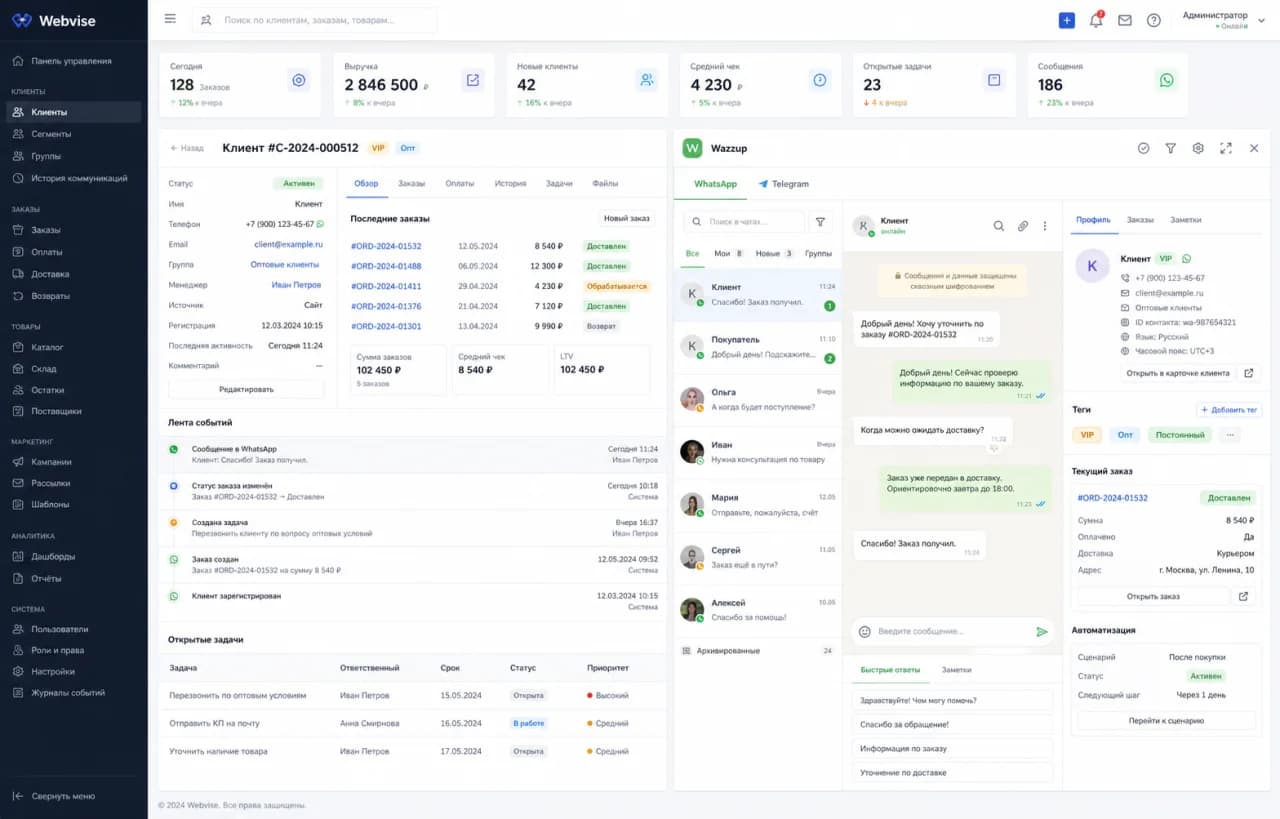The width and height of the screenshot is (1280, 819).
Task: Click the blue plus create button
Action: click(1067, 20)
